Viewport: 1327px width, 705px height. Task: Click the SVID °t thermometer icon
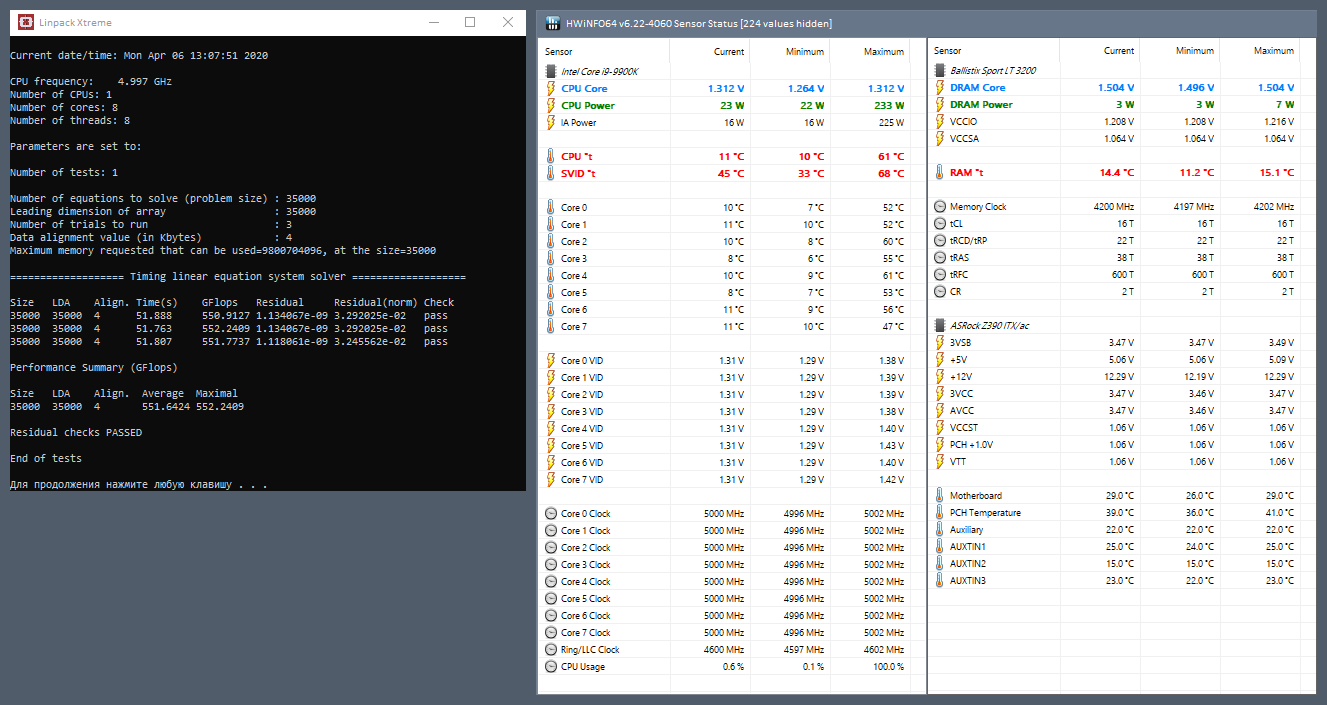[550, 173]
